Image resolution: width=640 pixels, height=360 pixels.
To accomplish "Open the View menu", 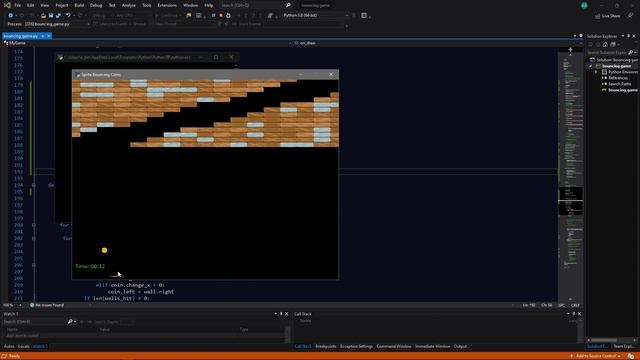I will (x=44, y=5).
